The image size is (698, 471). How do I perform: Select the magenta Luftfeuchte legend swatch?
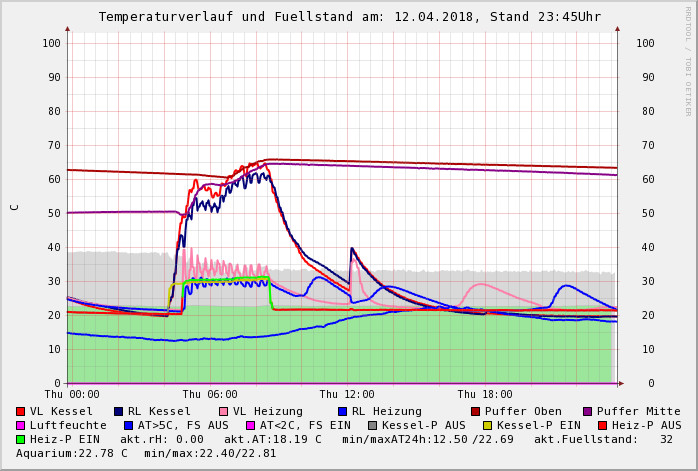20,425
